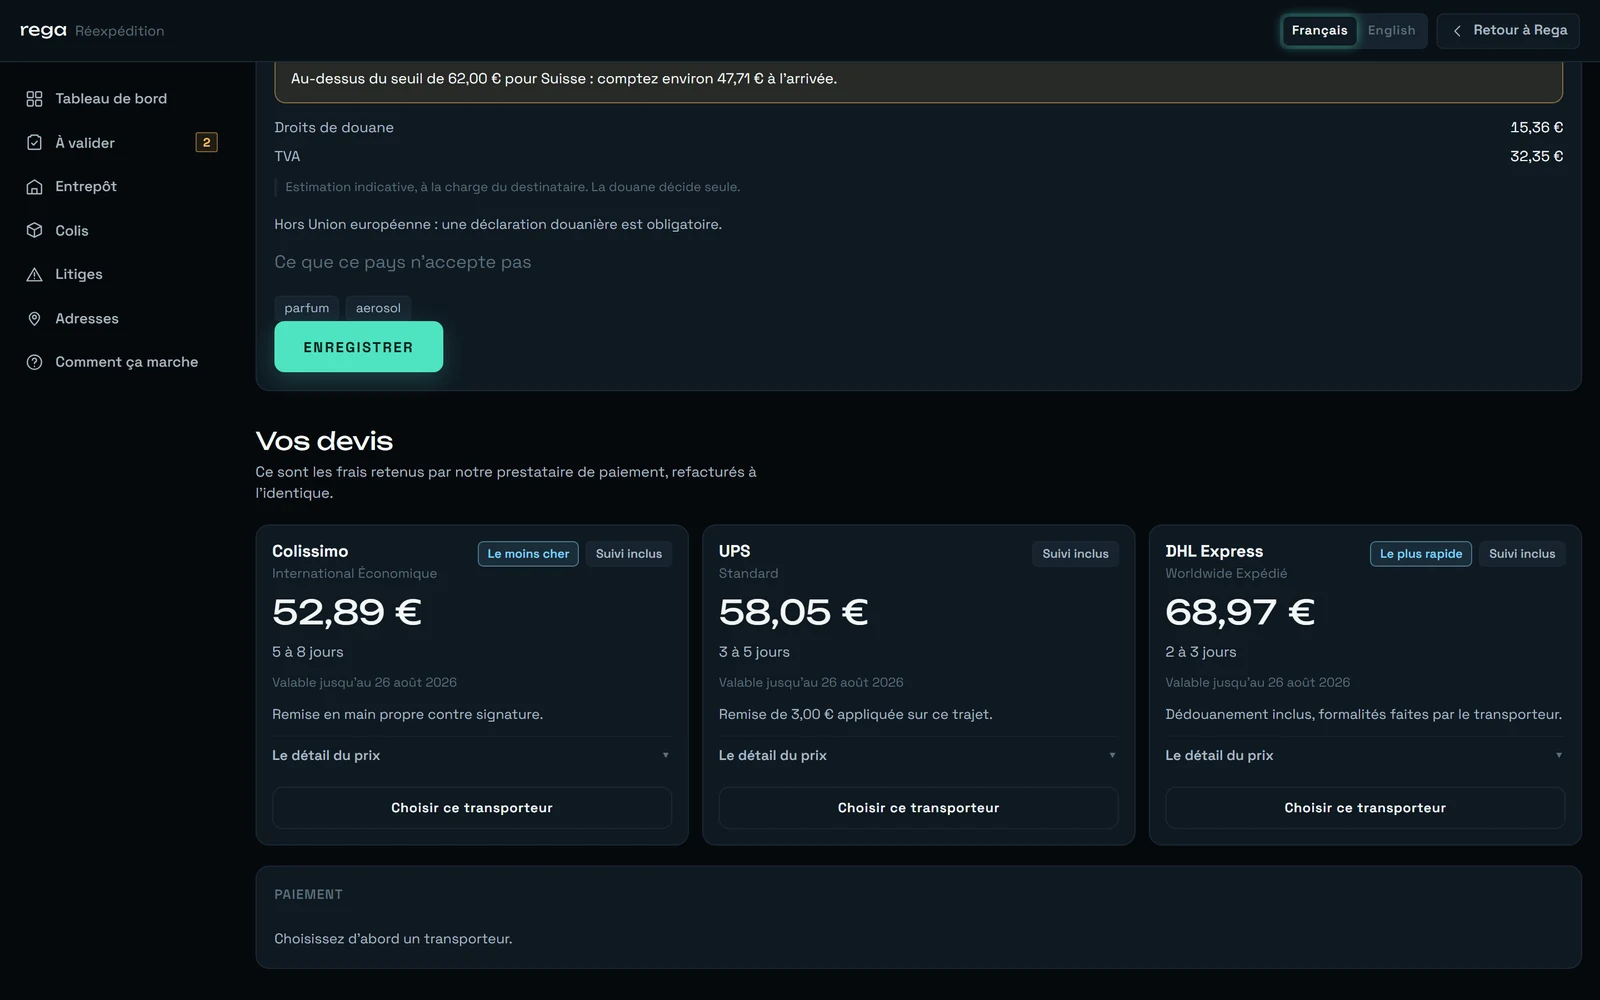Click the Adresses location pin icon
Screen dimensions: 1600x1000
(x=34, y=319)
